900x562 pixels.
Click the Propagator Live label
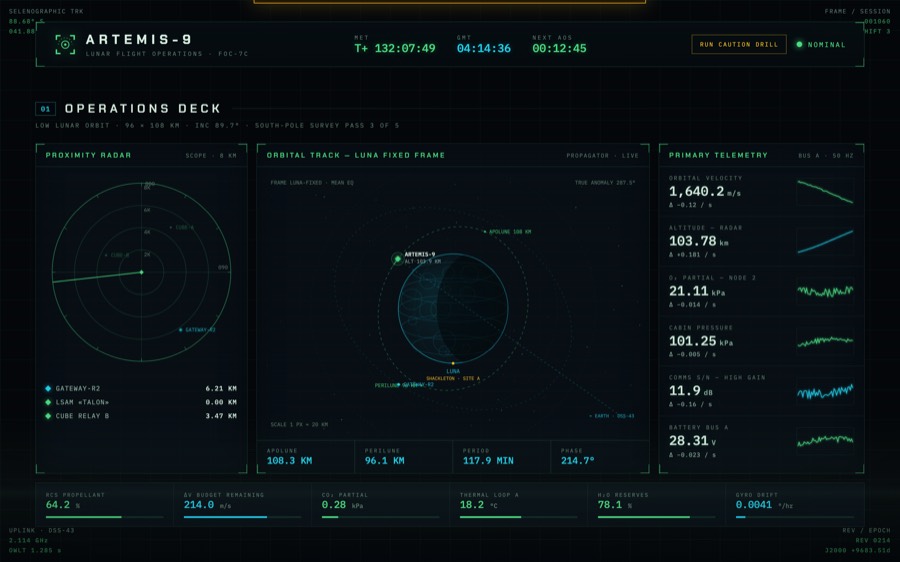coord(602,156)
